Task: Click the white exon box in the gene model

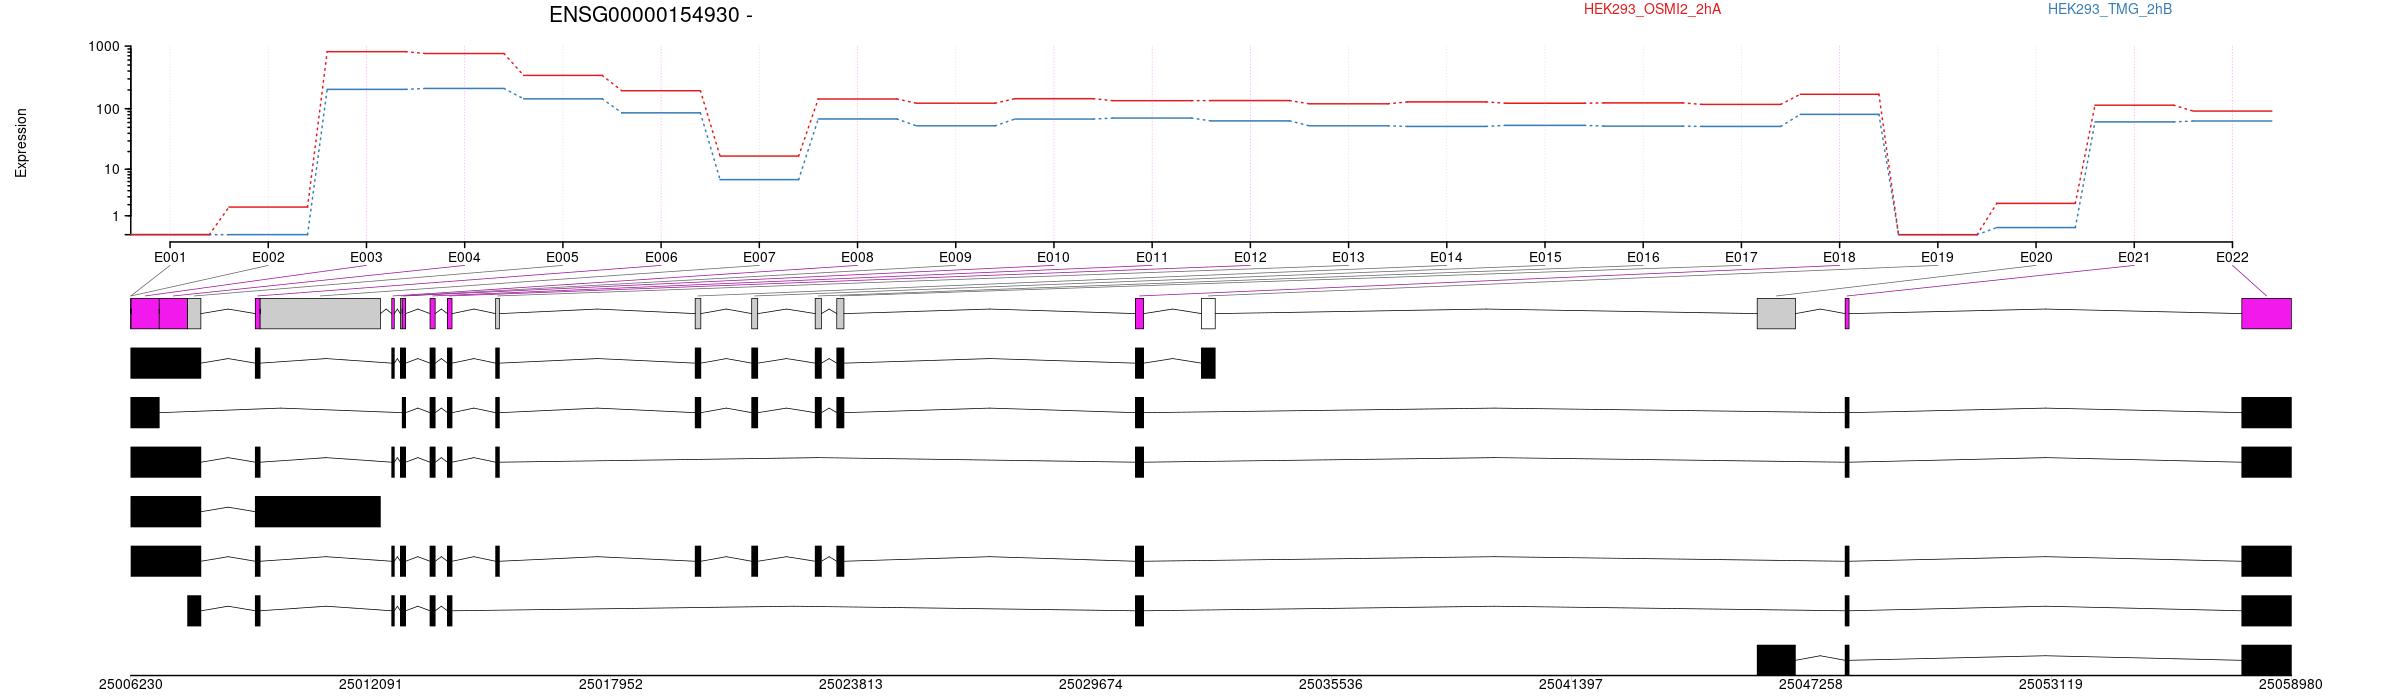Action: [1208, 313]
